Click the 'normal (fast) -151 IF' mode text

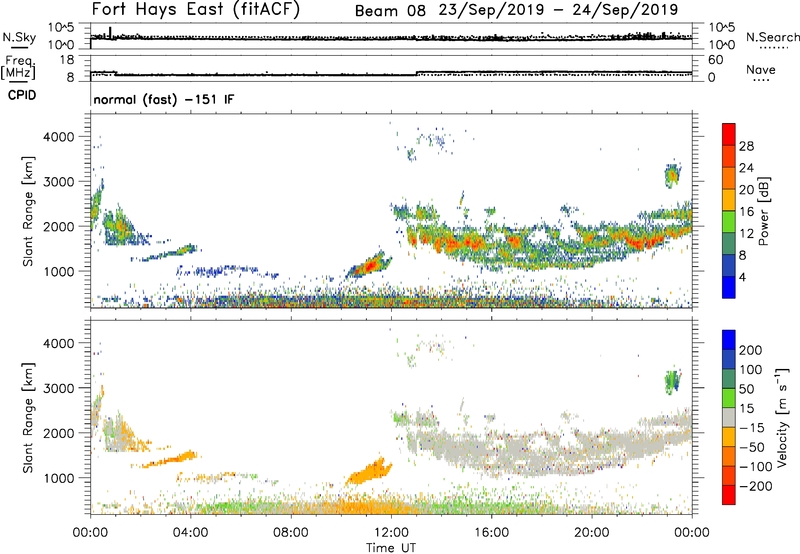point(164,99)
